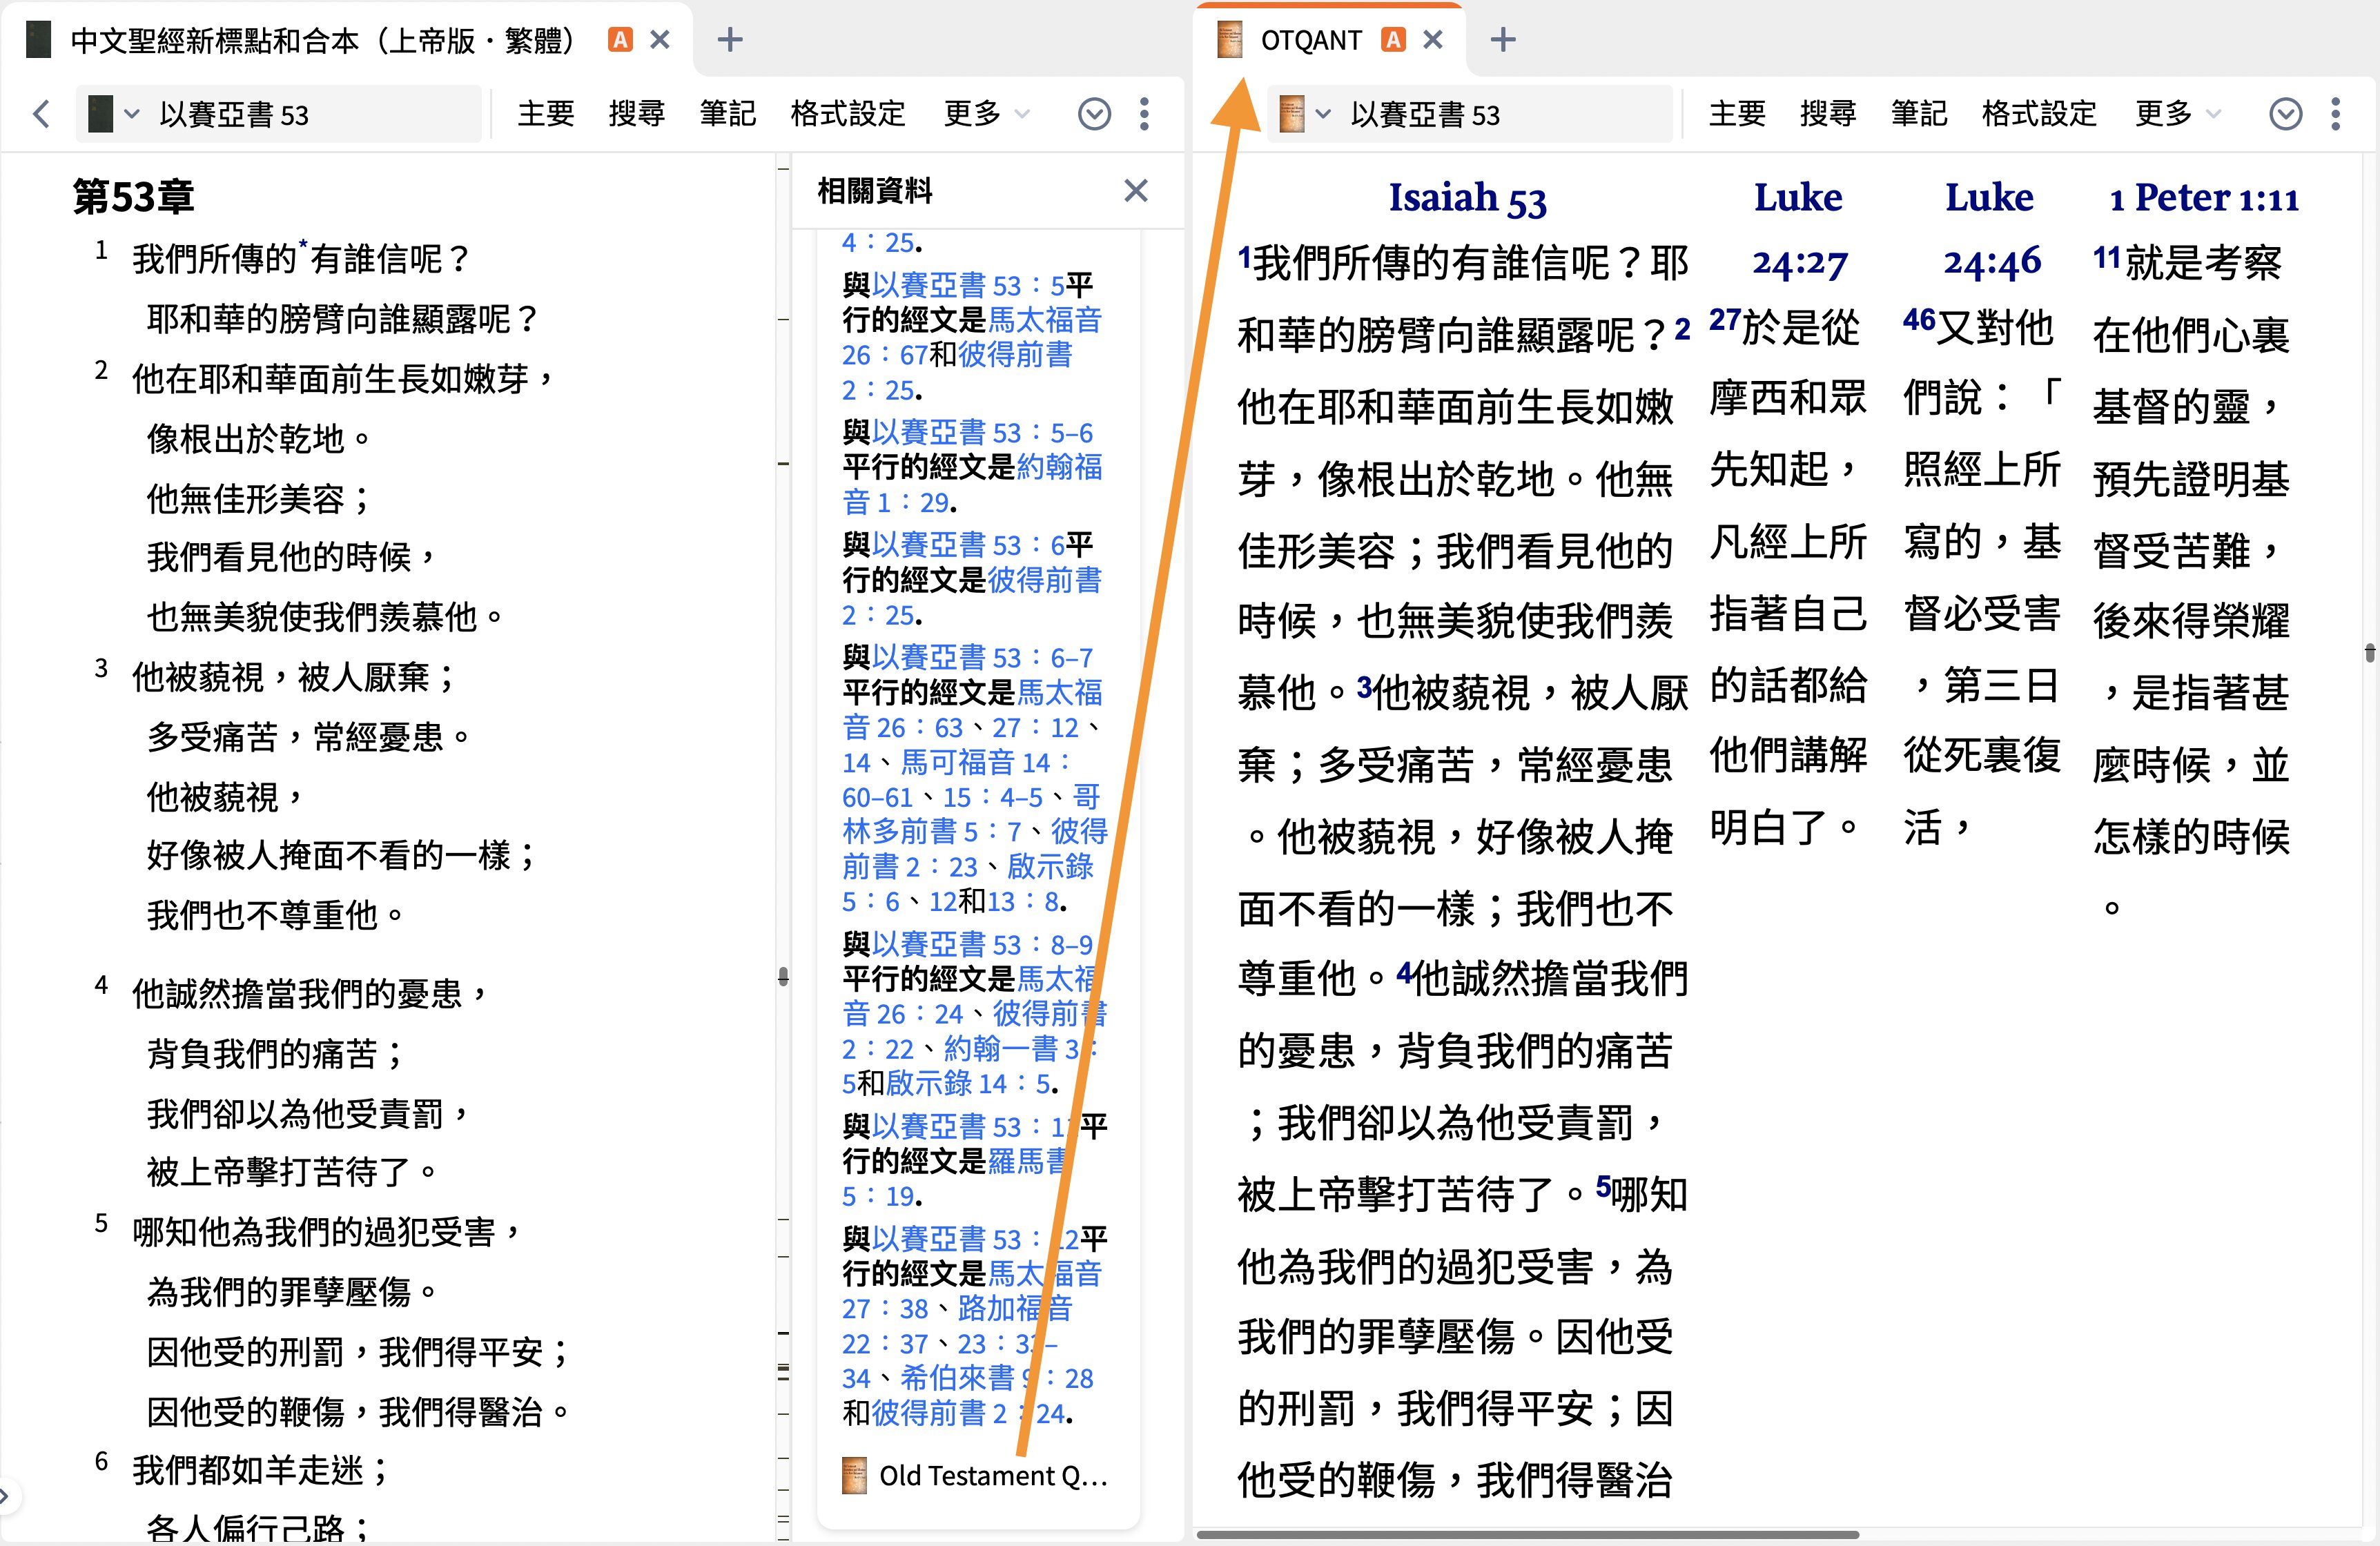This screenshot has width=2380, height=1546.
Task: Add a new tab beside OTQANT
Action: (1503, 40)
